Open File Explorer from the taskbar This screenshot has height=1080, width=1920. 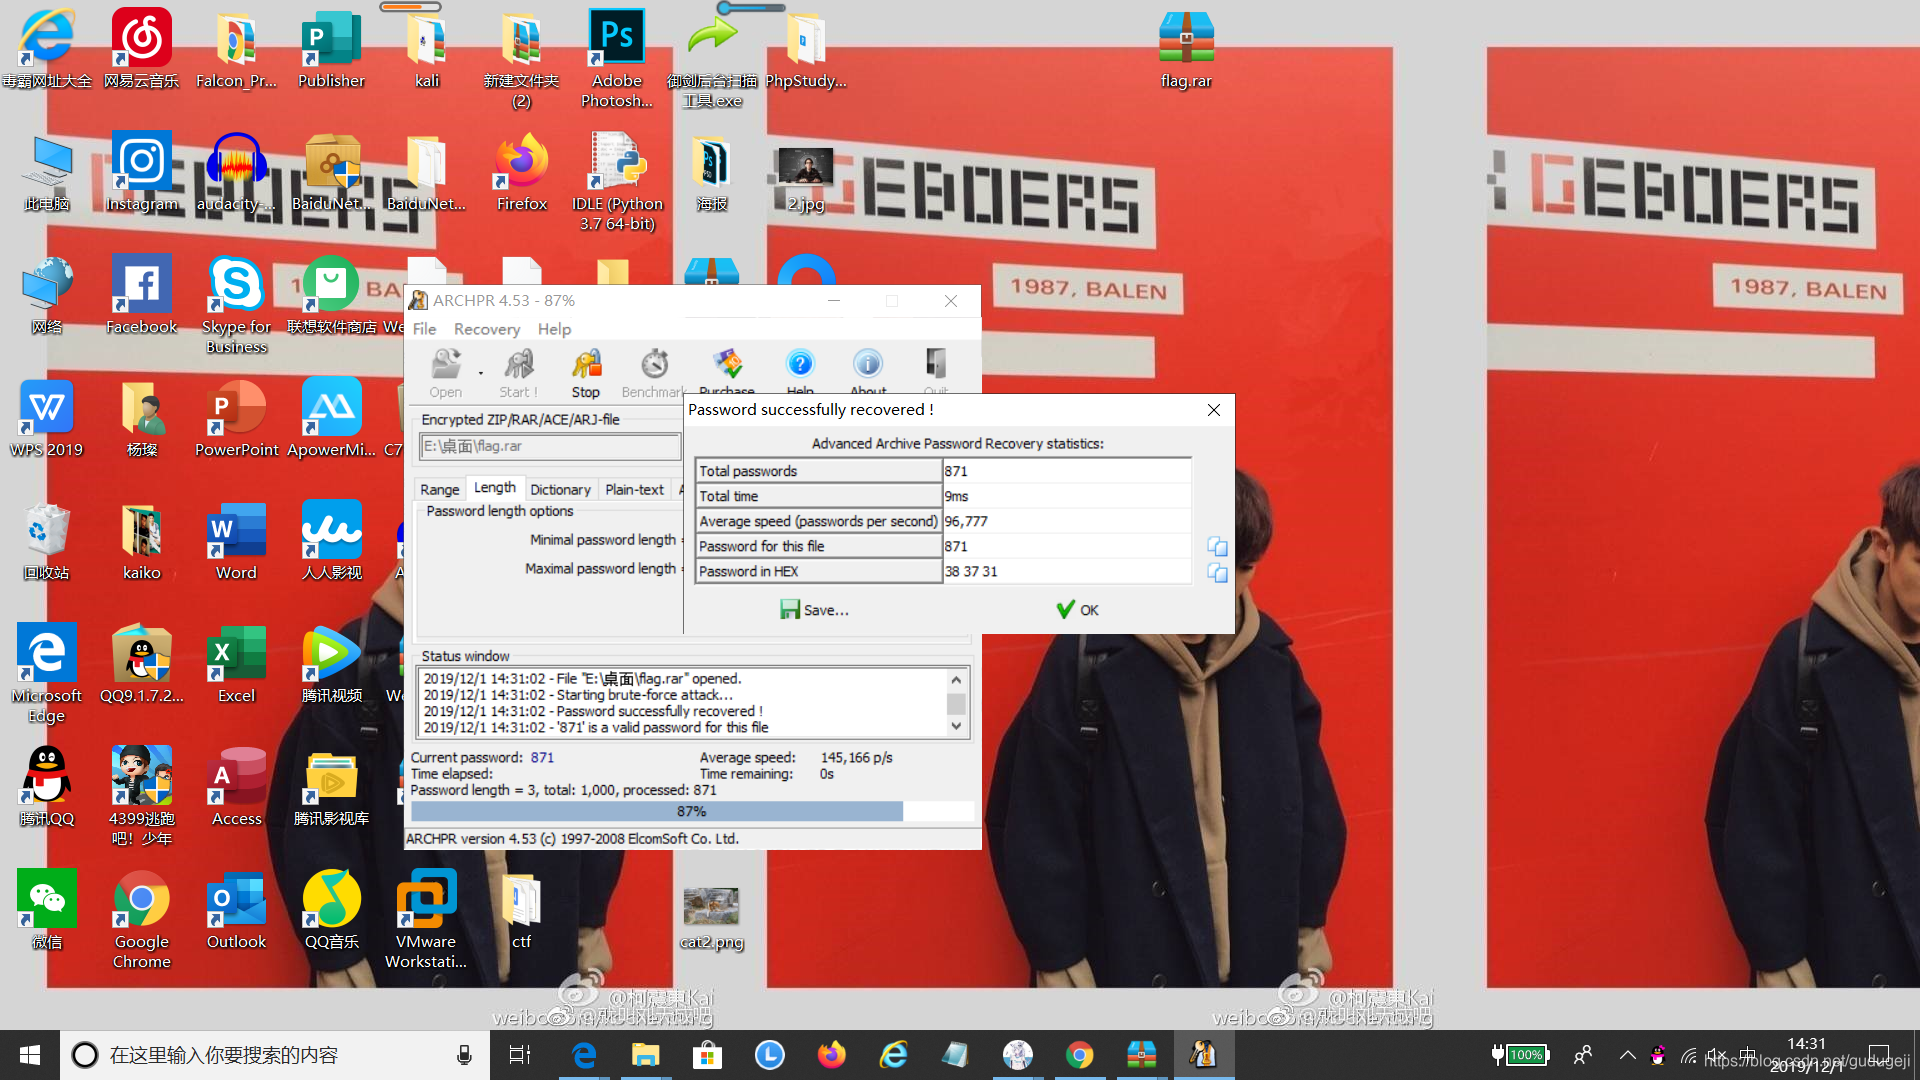tap(646, 1055)
